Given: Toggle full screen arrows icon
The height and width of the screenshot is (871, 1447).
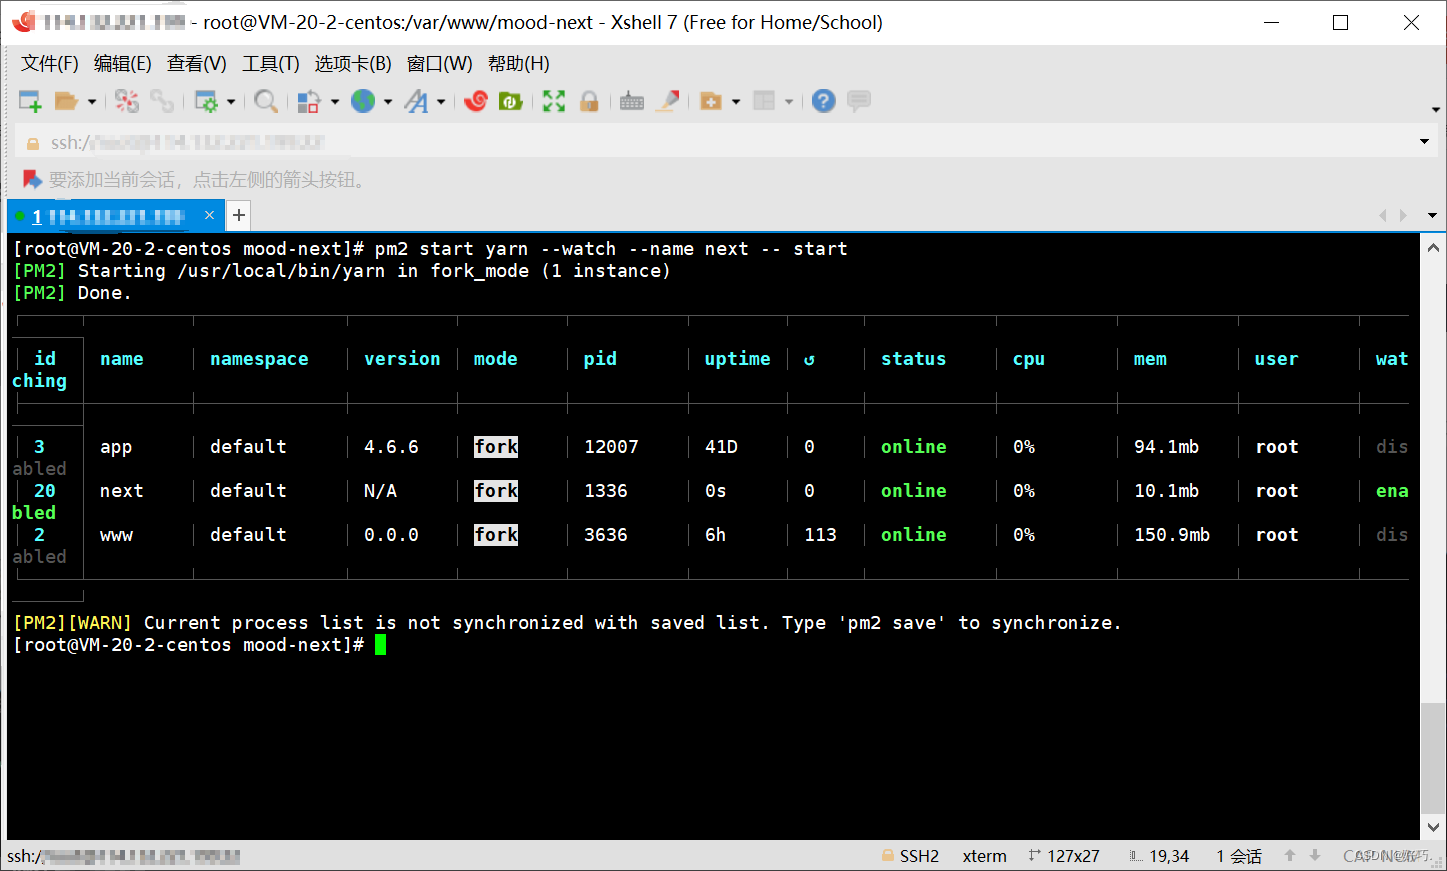Looking at the screenshot, I should click(554, 101).
